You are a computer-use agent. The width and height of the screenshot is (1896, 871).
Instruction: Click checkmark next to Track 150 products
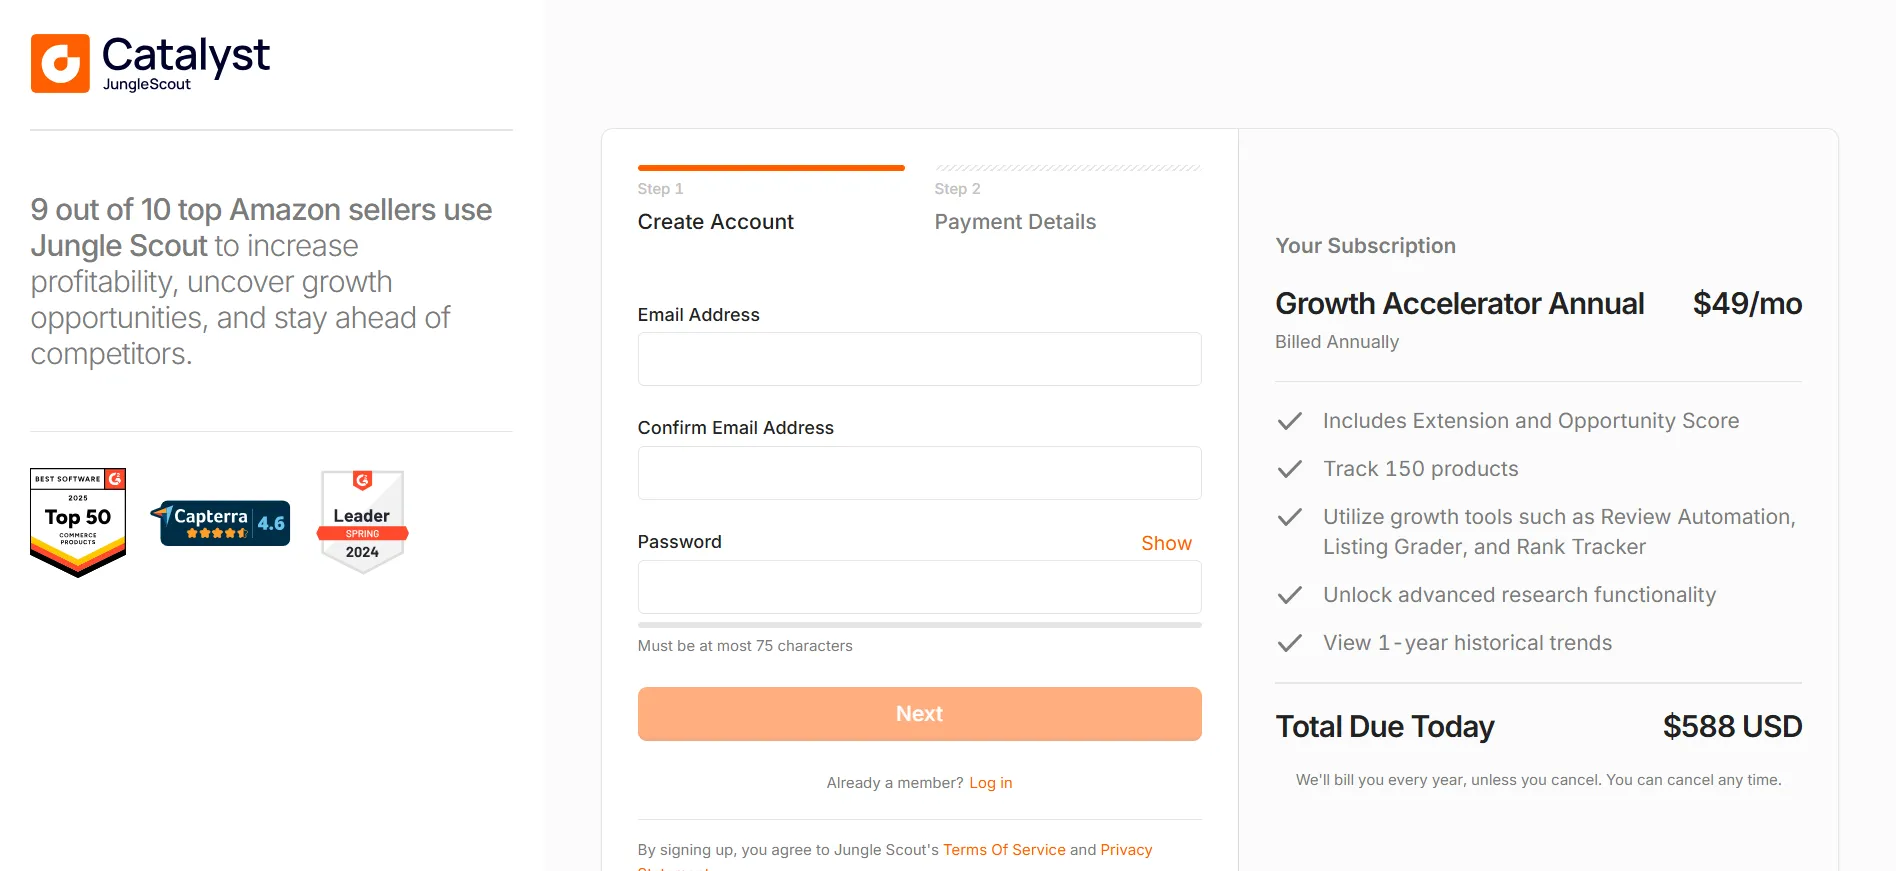[x=1290, y=469]
